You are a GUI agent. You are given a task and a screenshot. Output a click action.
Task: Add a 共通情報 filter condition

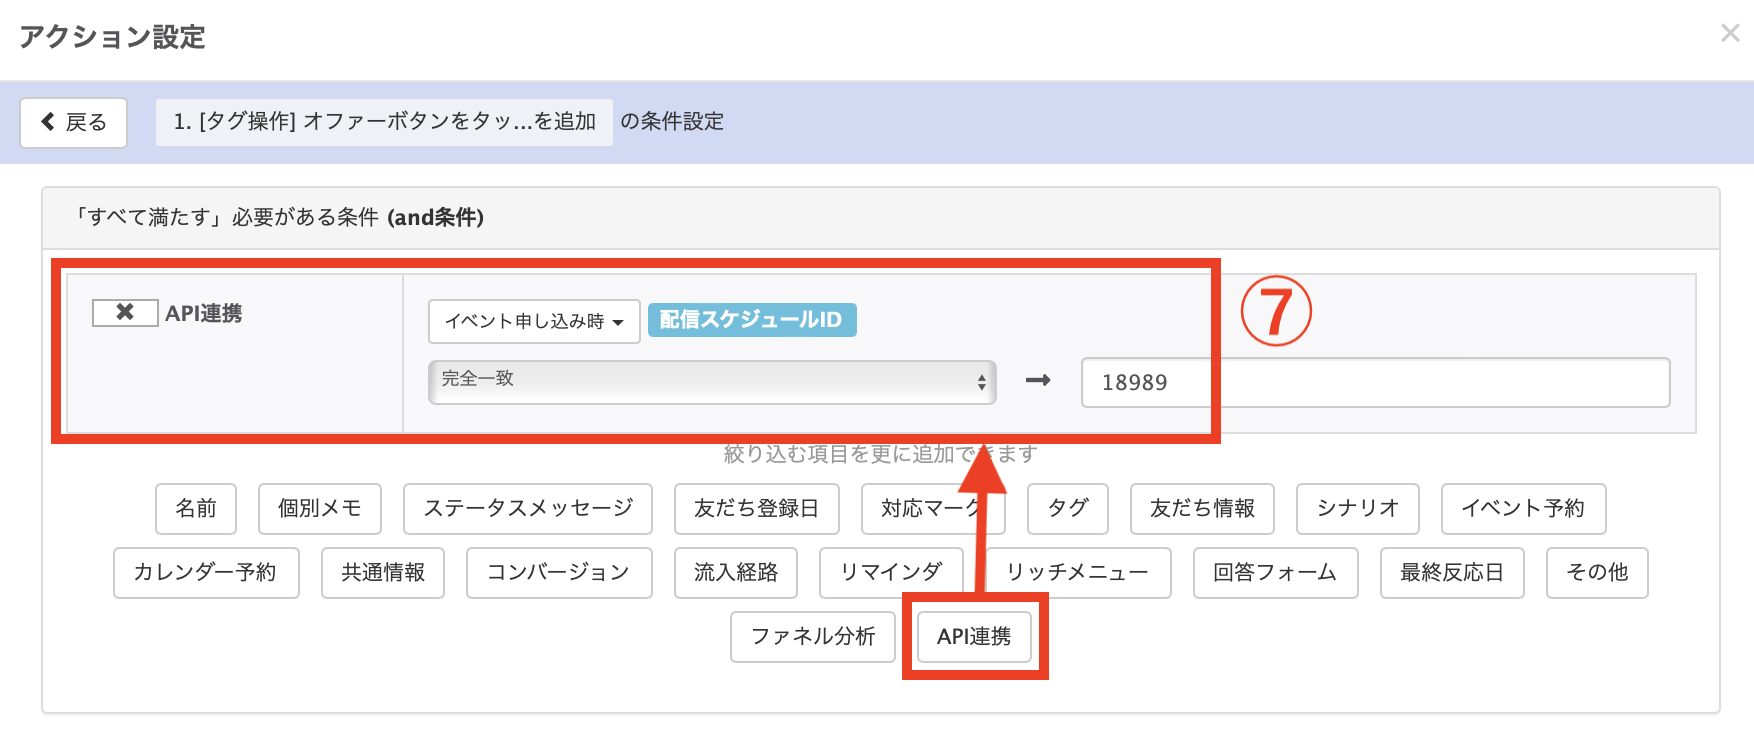click(x=383, y=572)
